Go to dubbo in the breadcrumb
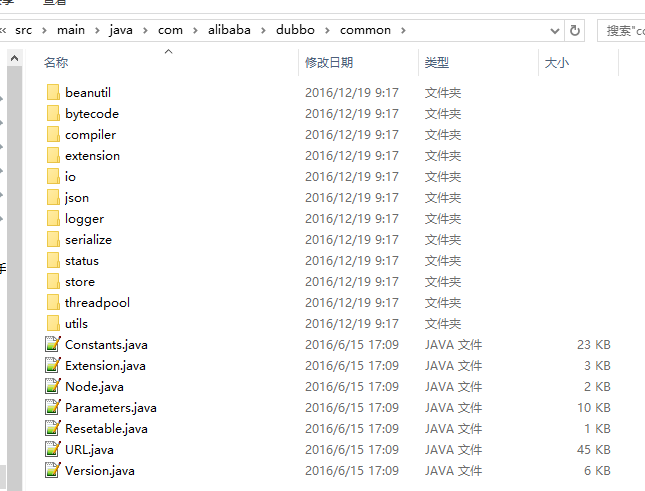 click(295, 30)
